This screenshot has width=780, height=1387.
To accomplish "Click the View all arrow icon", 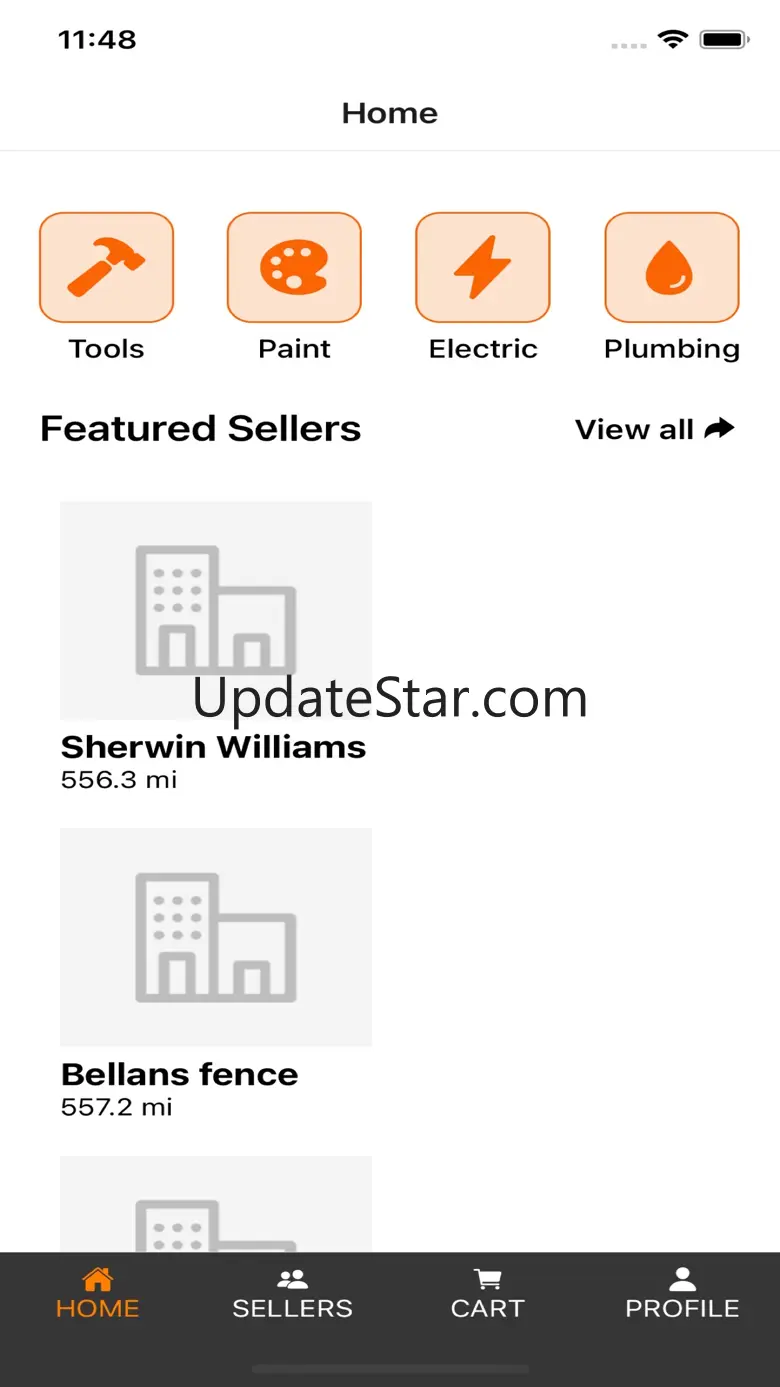I will click(720, 429).
